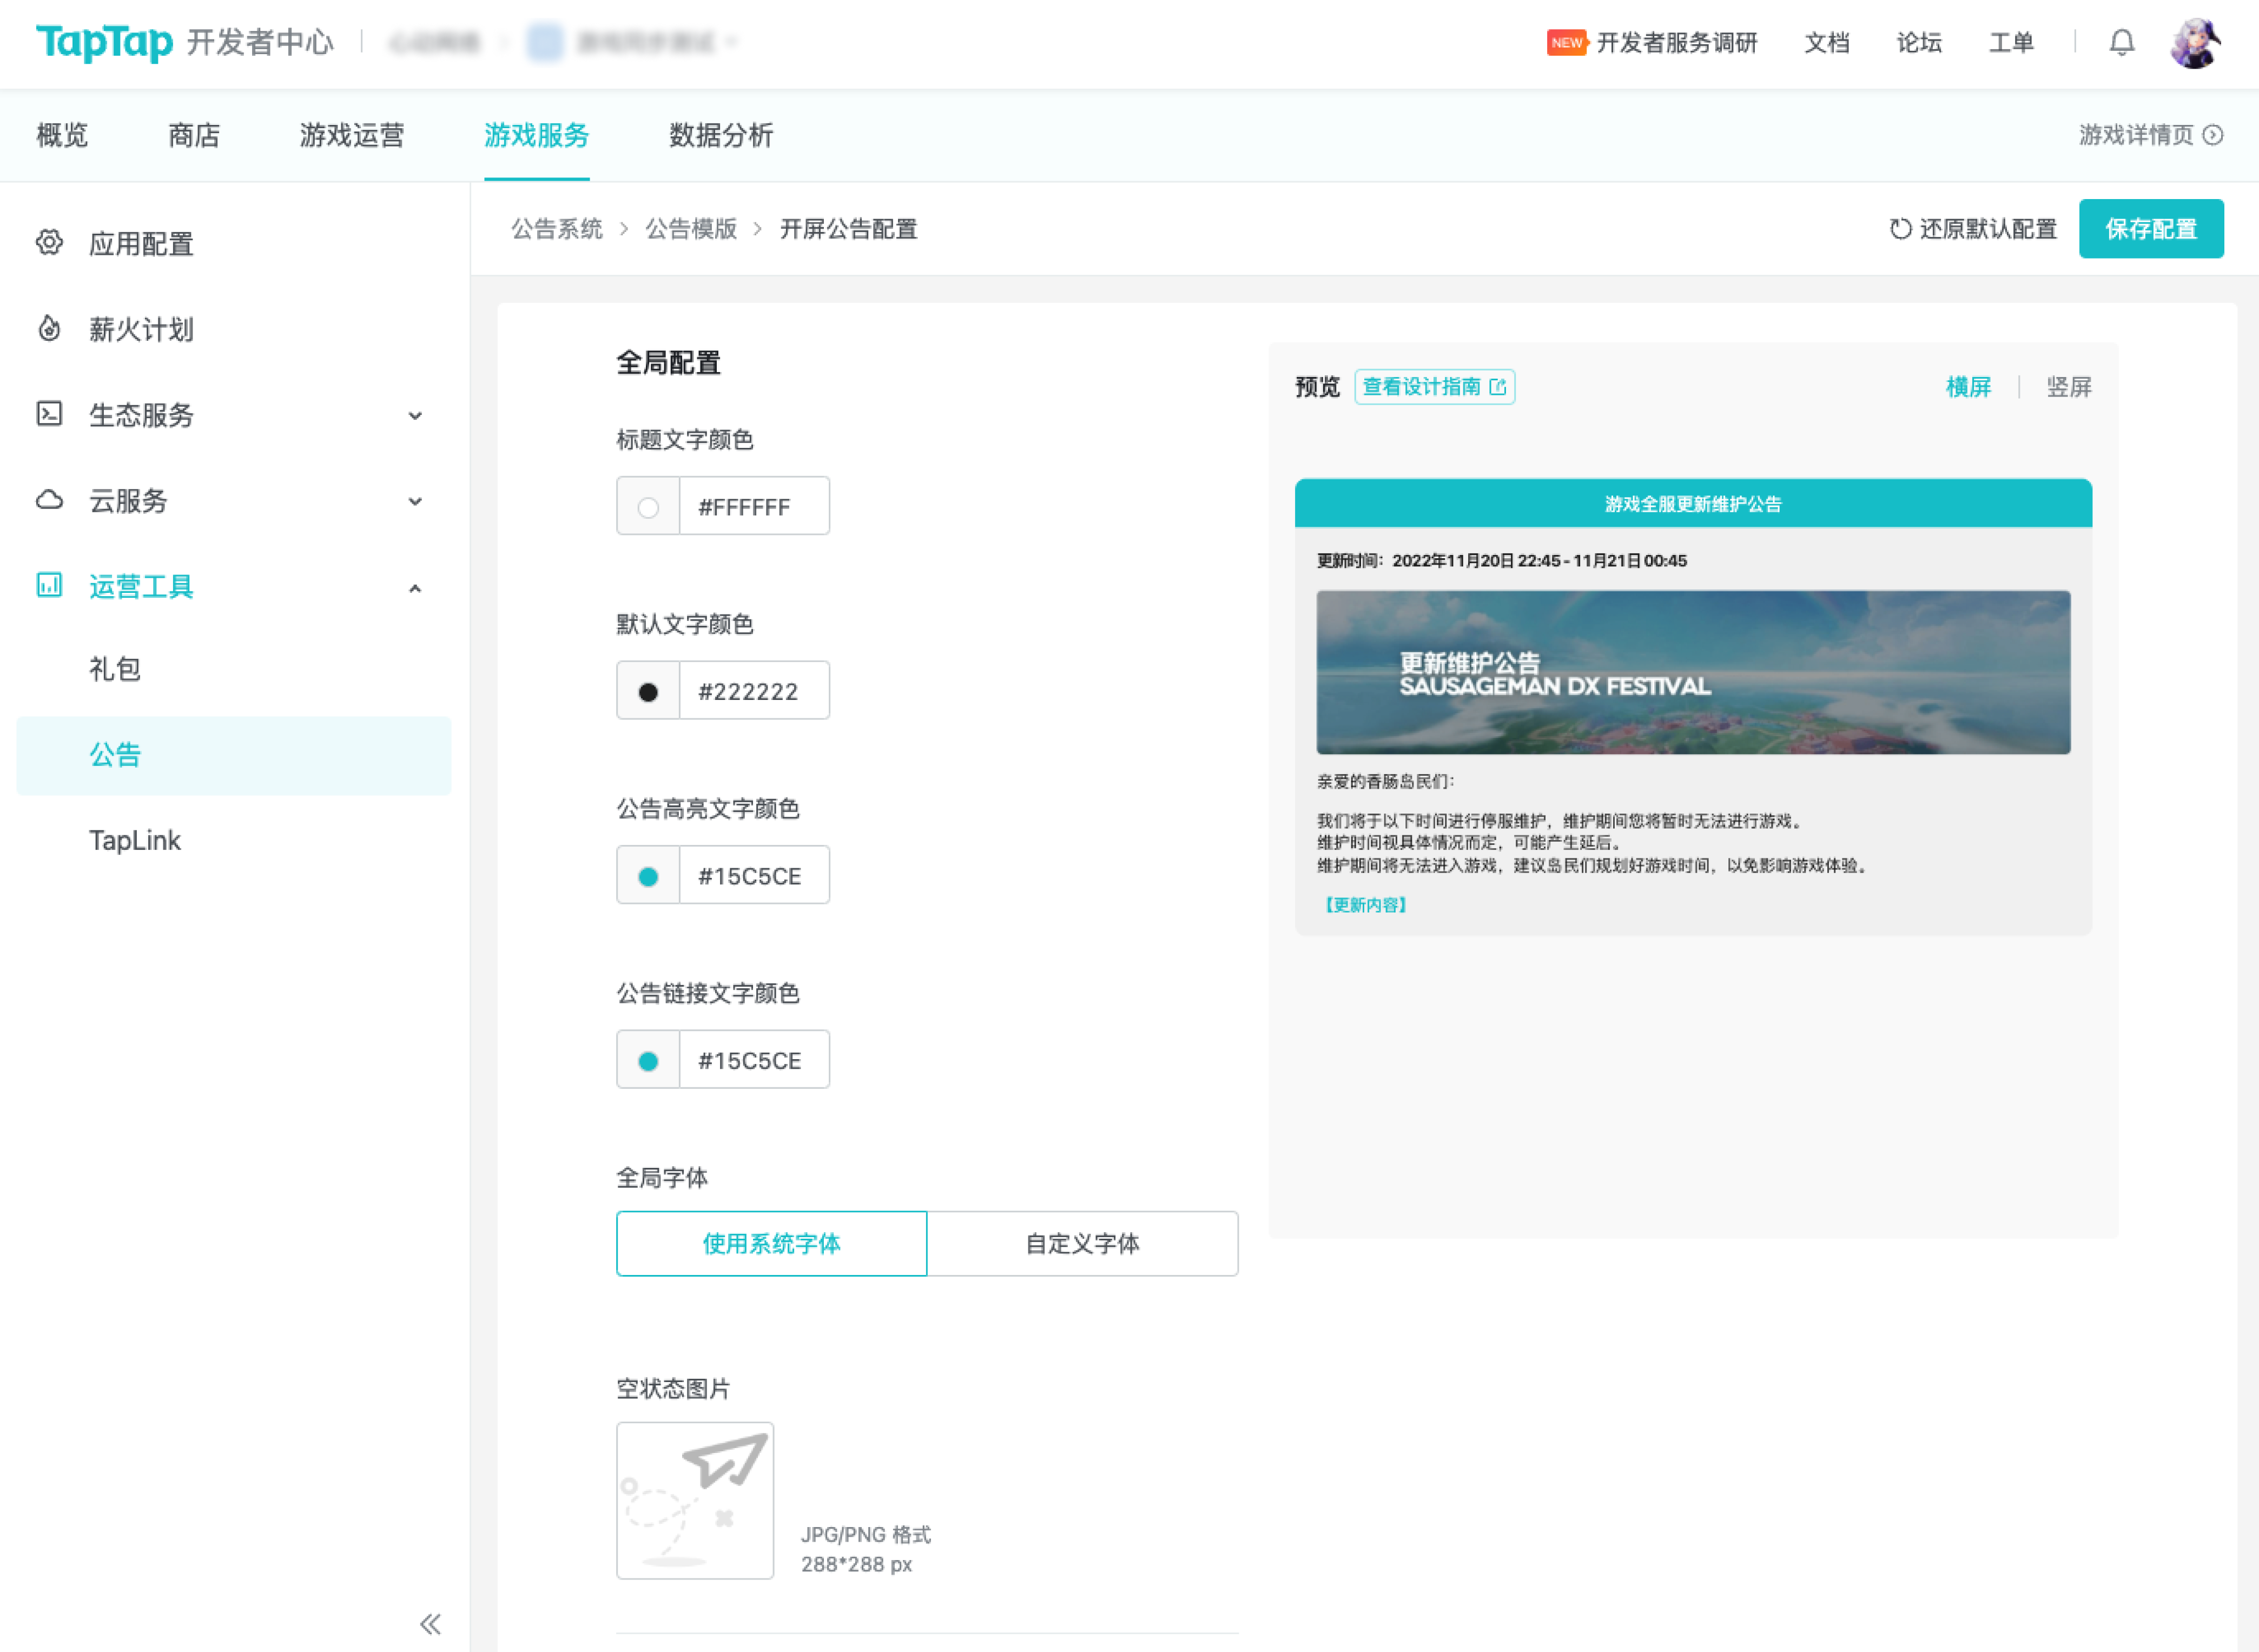Select 竖屏 preview mode
This screenshot has width=2259, height=1652.
[2069, 387]
